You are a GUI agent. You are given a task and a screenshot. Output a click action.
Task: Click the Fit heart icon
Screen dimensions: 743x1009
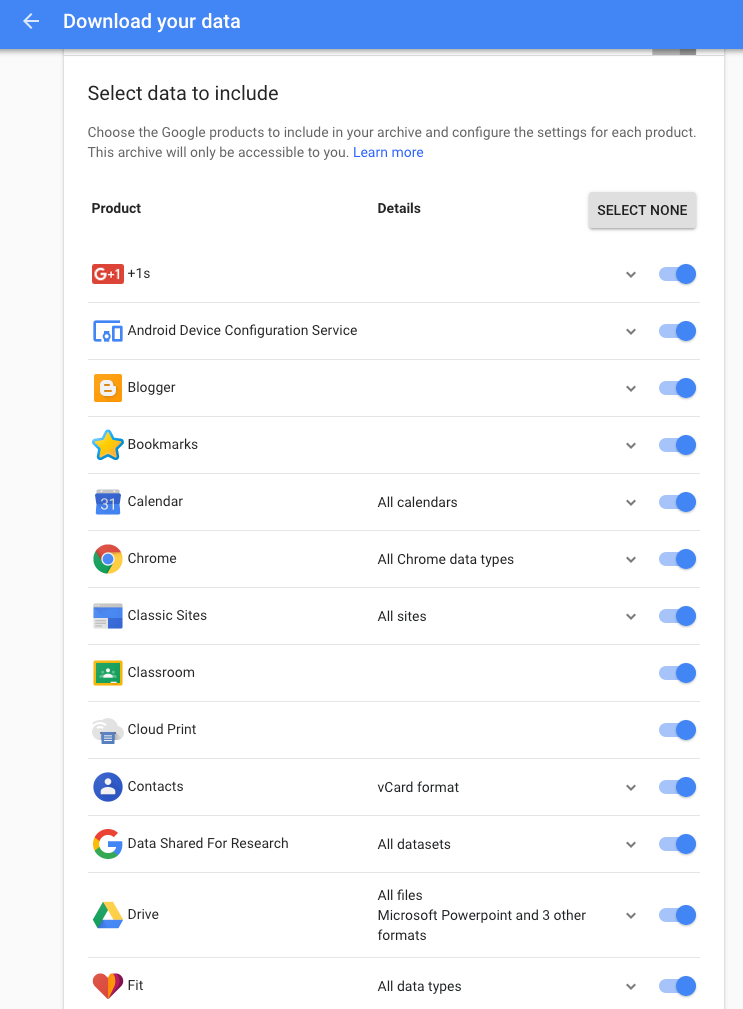point(107,986)
